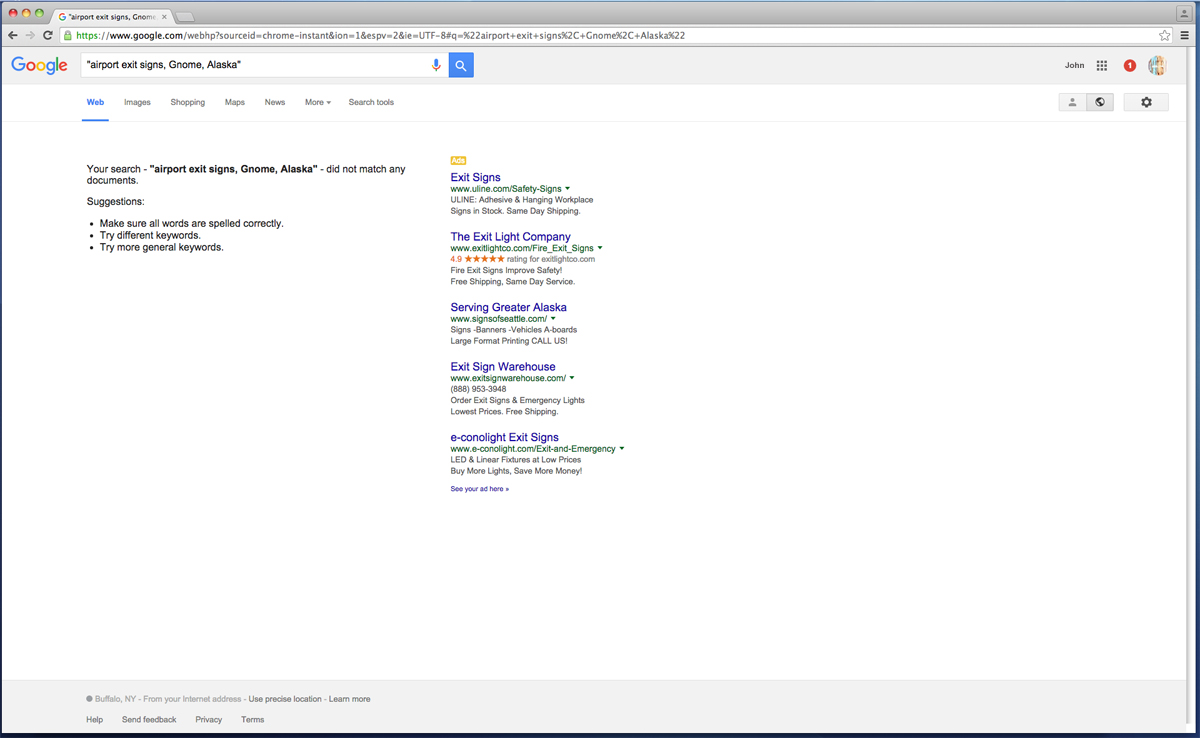Expand the arrow beside www.exitsignwarehouse.com
This screenshot has width=1200, height=738.
coord(572,378)
